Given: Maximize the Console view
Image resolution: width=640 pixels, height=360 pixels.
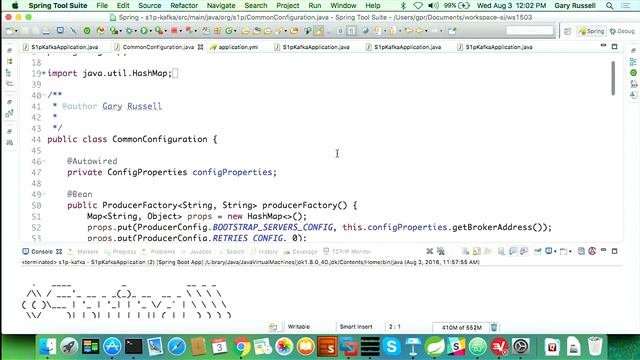Looking at the screenshot, I should click(614, 251).
